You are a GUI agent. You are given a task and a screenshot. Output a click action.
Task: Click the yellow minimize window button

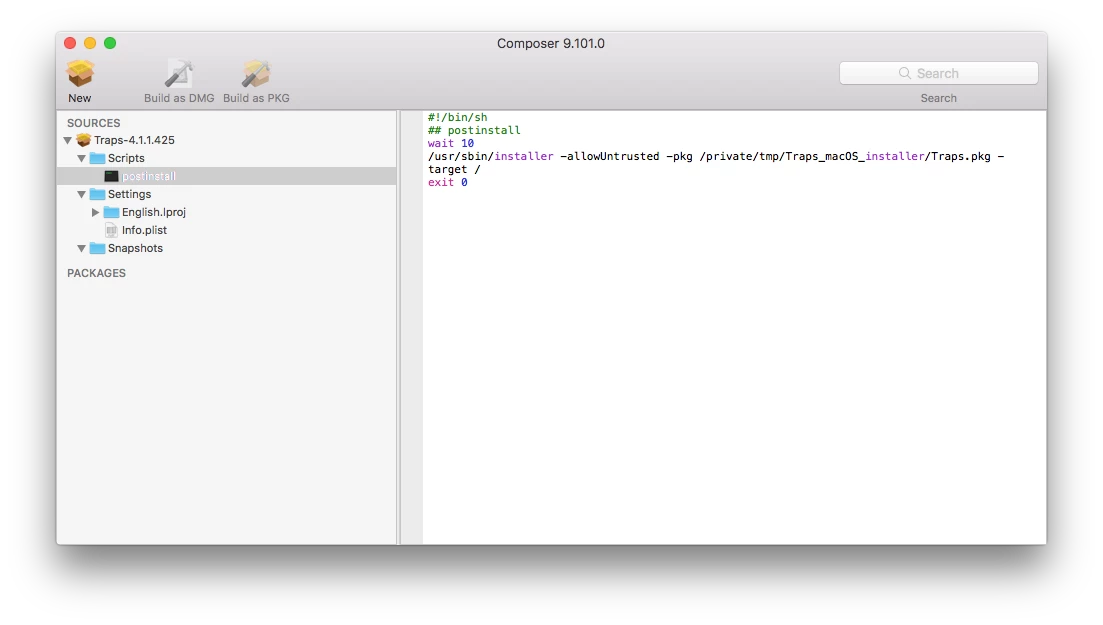click(x=90, y=43)
